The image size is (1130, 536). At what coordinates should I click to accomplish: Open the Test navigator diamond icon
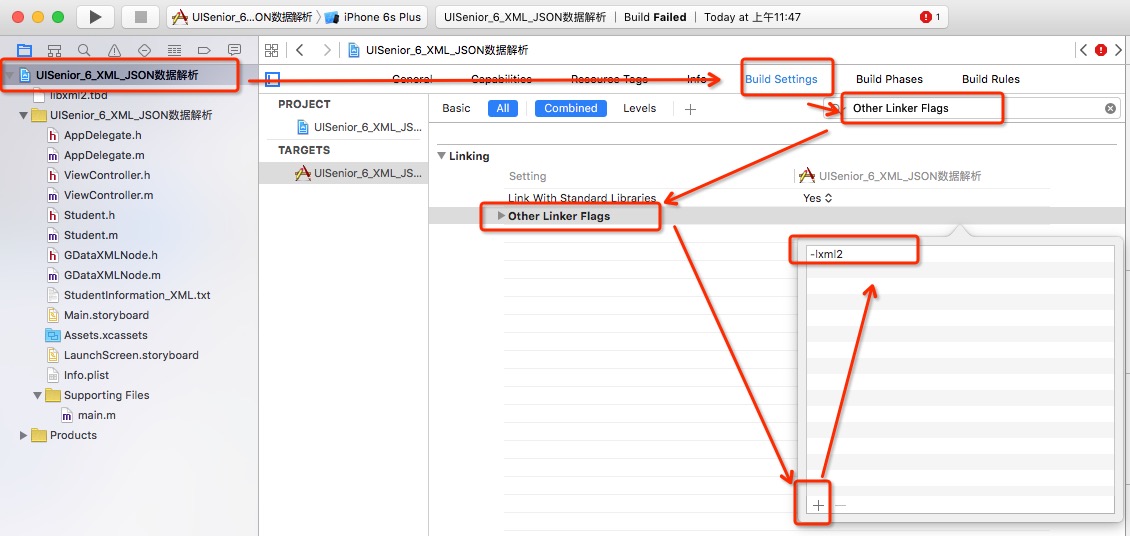143,50
